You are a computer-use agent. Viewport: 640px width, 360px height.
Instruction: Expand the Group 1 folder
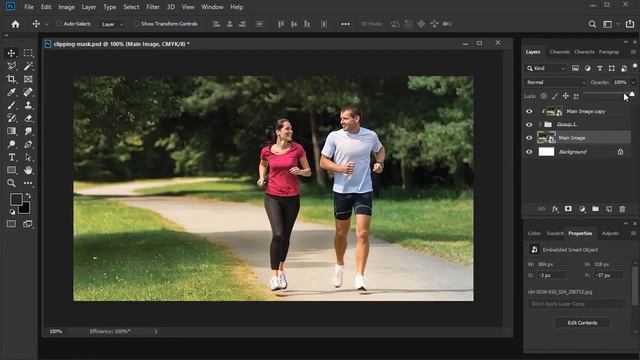pyautogui.click(x=540, y=124)
